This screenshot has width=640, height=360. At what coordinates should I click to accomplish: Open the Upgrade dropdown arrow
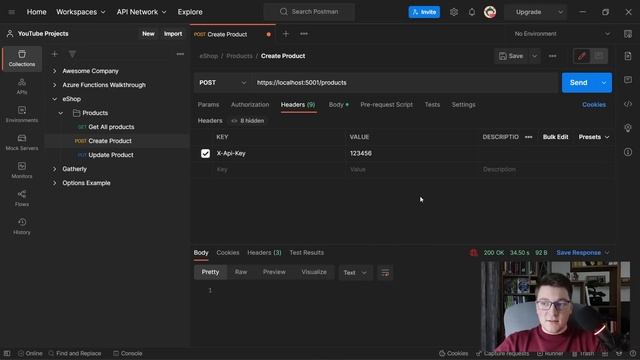pyautogui.click(x=560, y=12)
